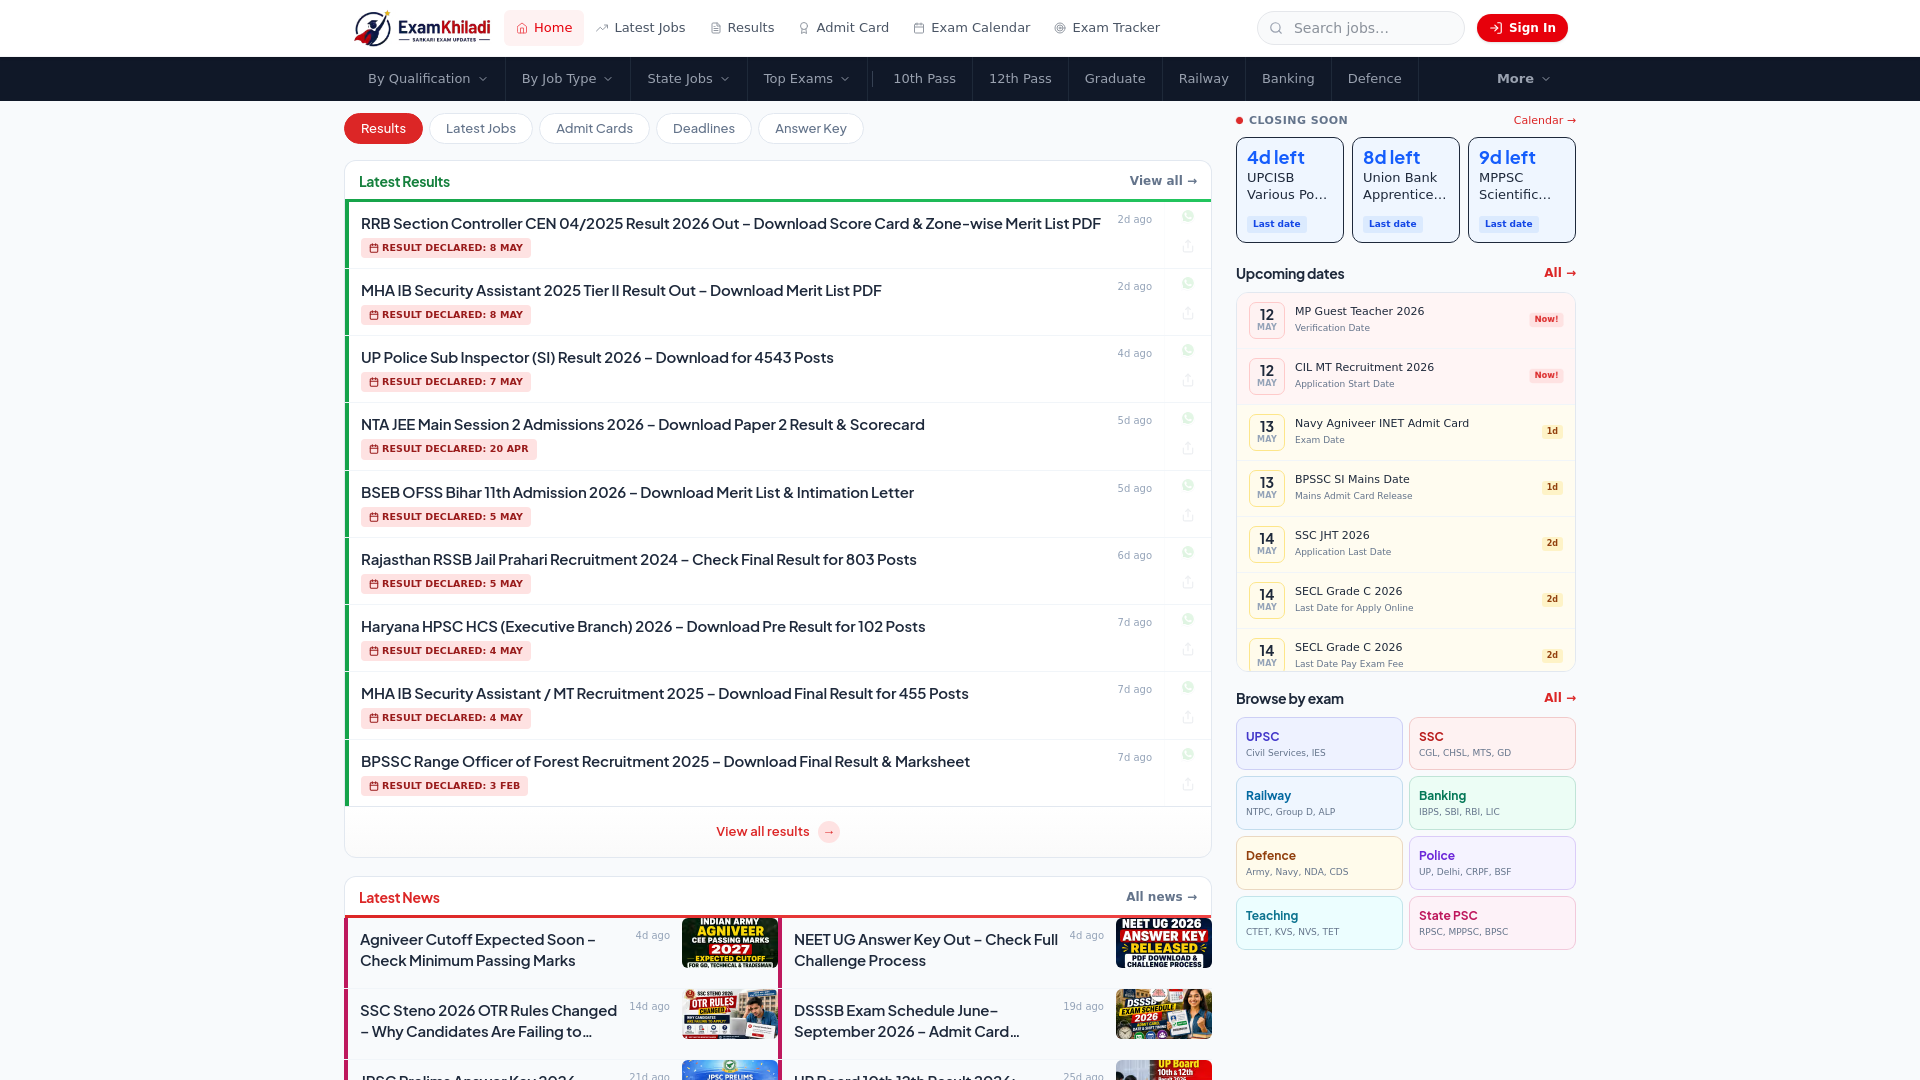
Task: Click the Search jobs input field
Action: click(x=1361, y=28)
